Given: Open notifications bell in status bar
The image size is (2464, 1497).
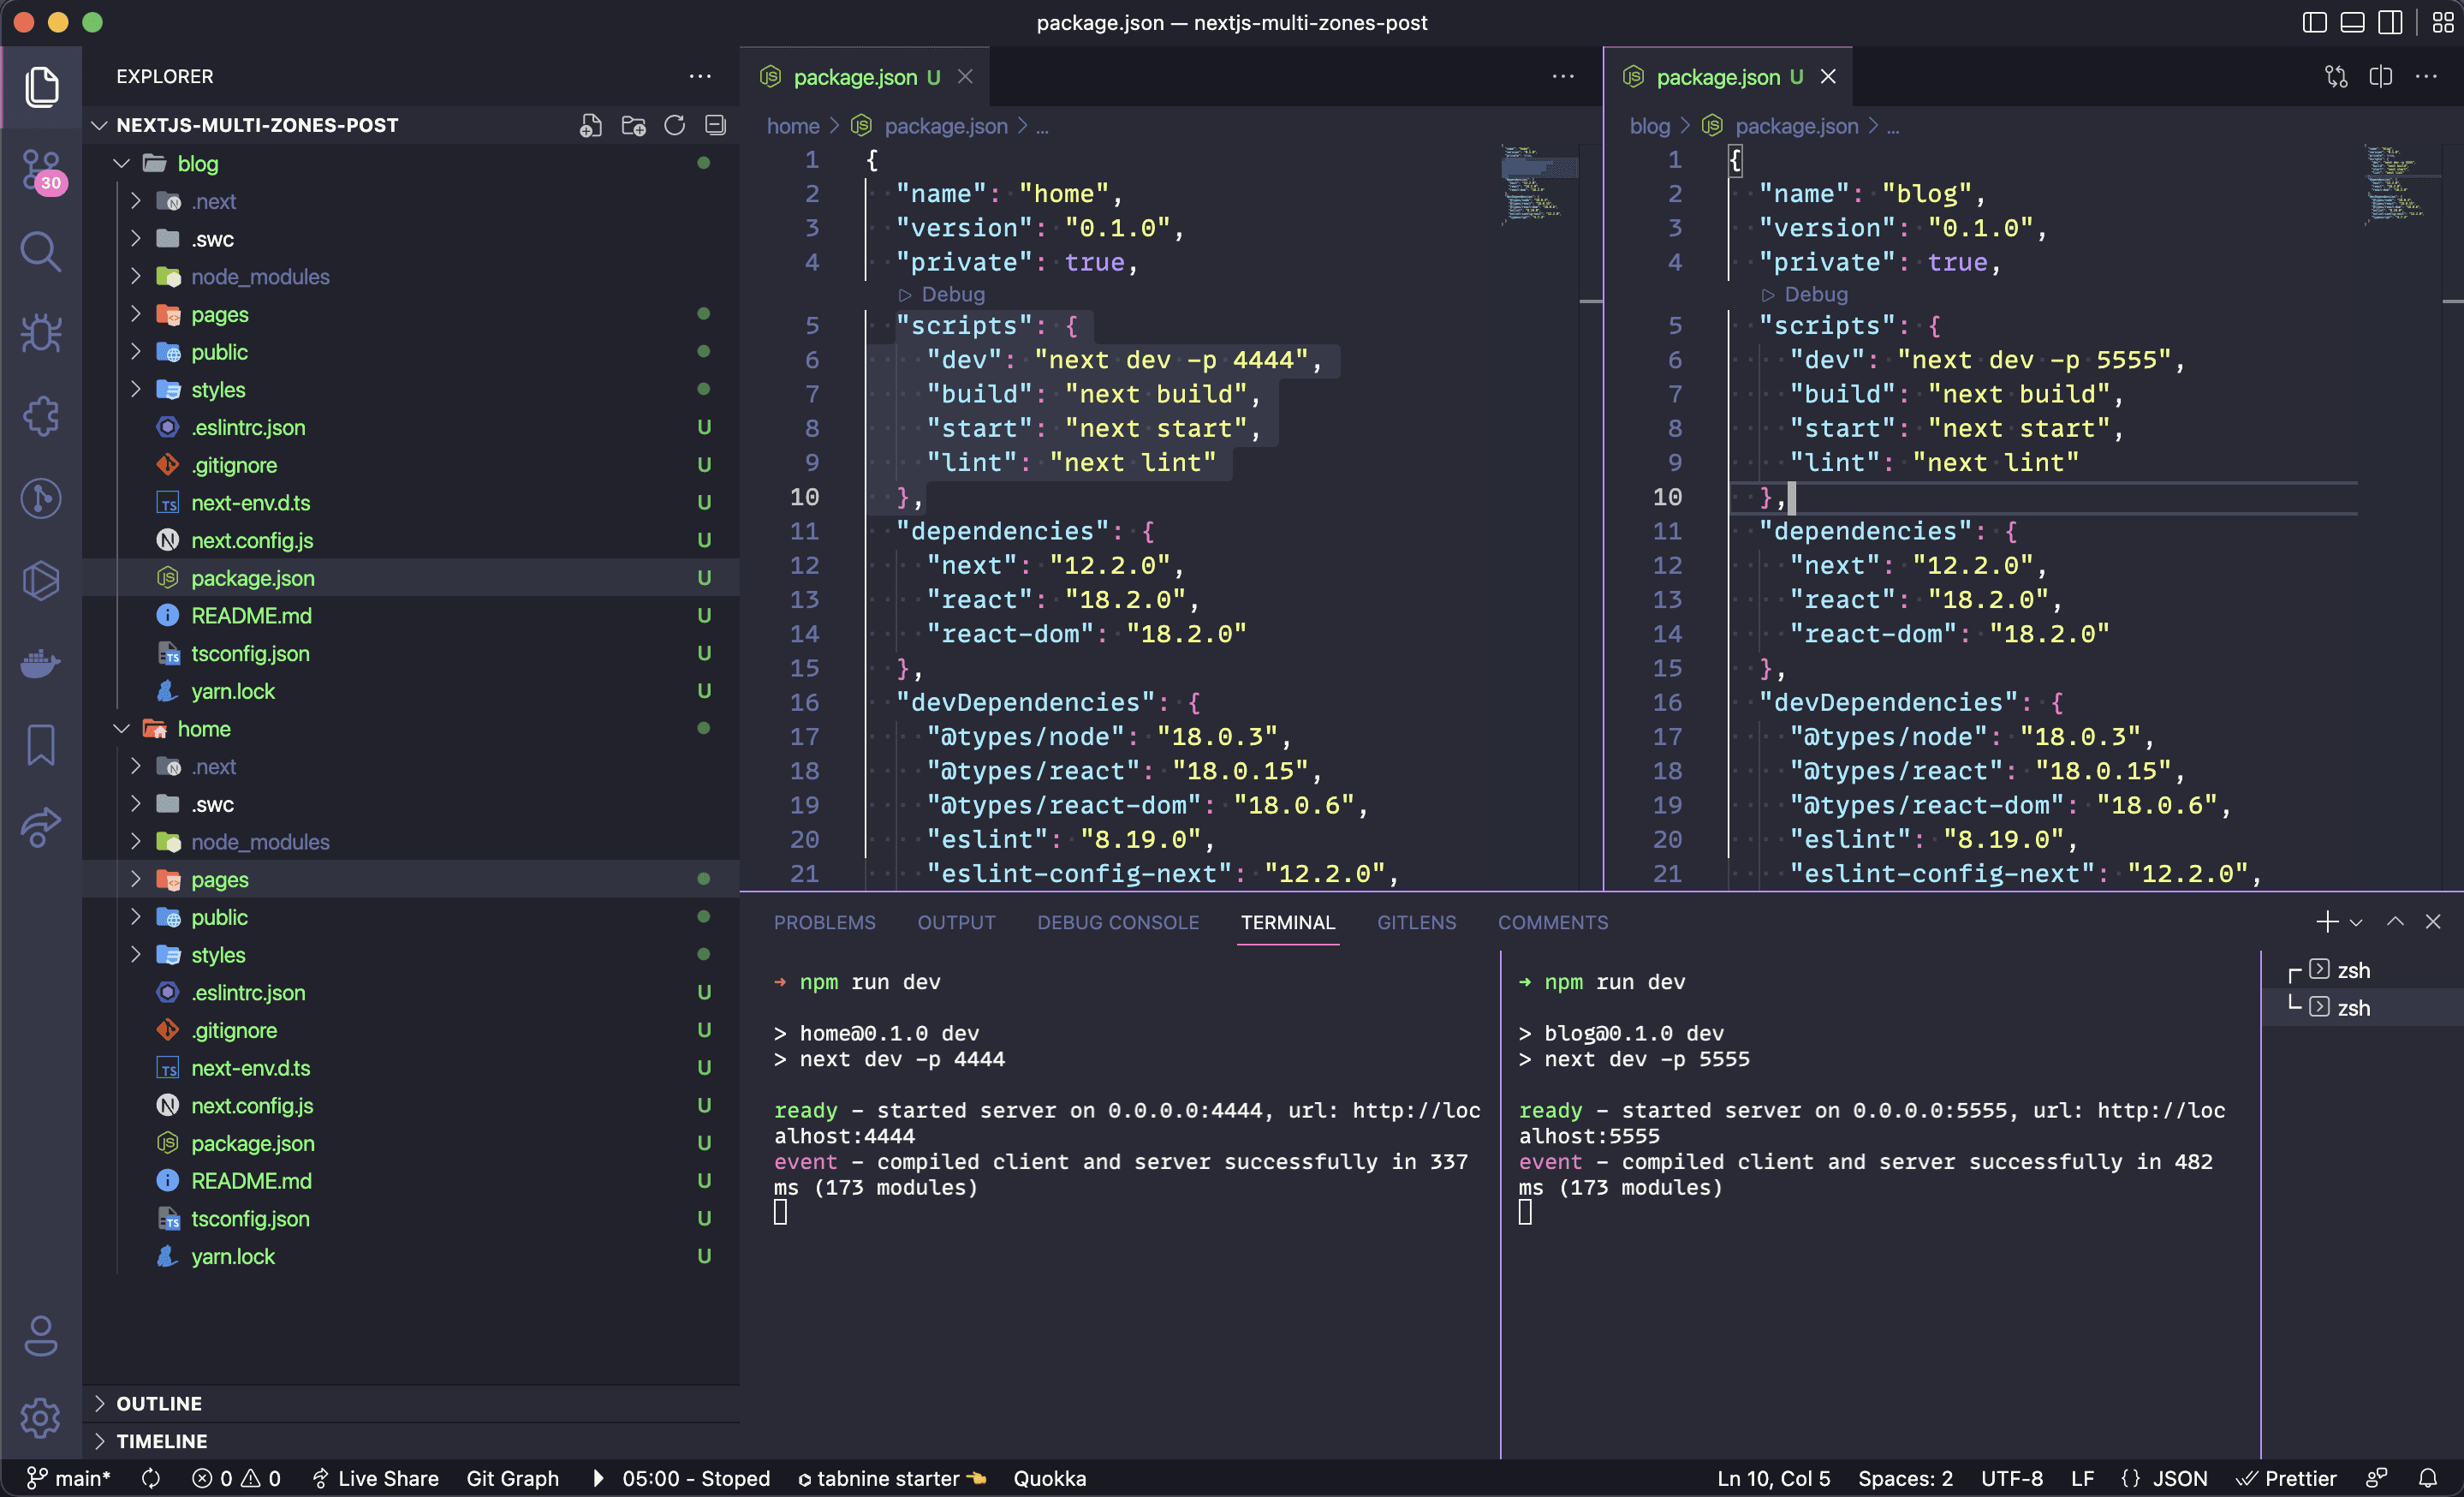Looking at the screenshot, I should coord(2428,1478).
